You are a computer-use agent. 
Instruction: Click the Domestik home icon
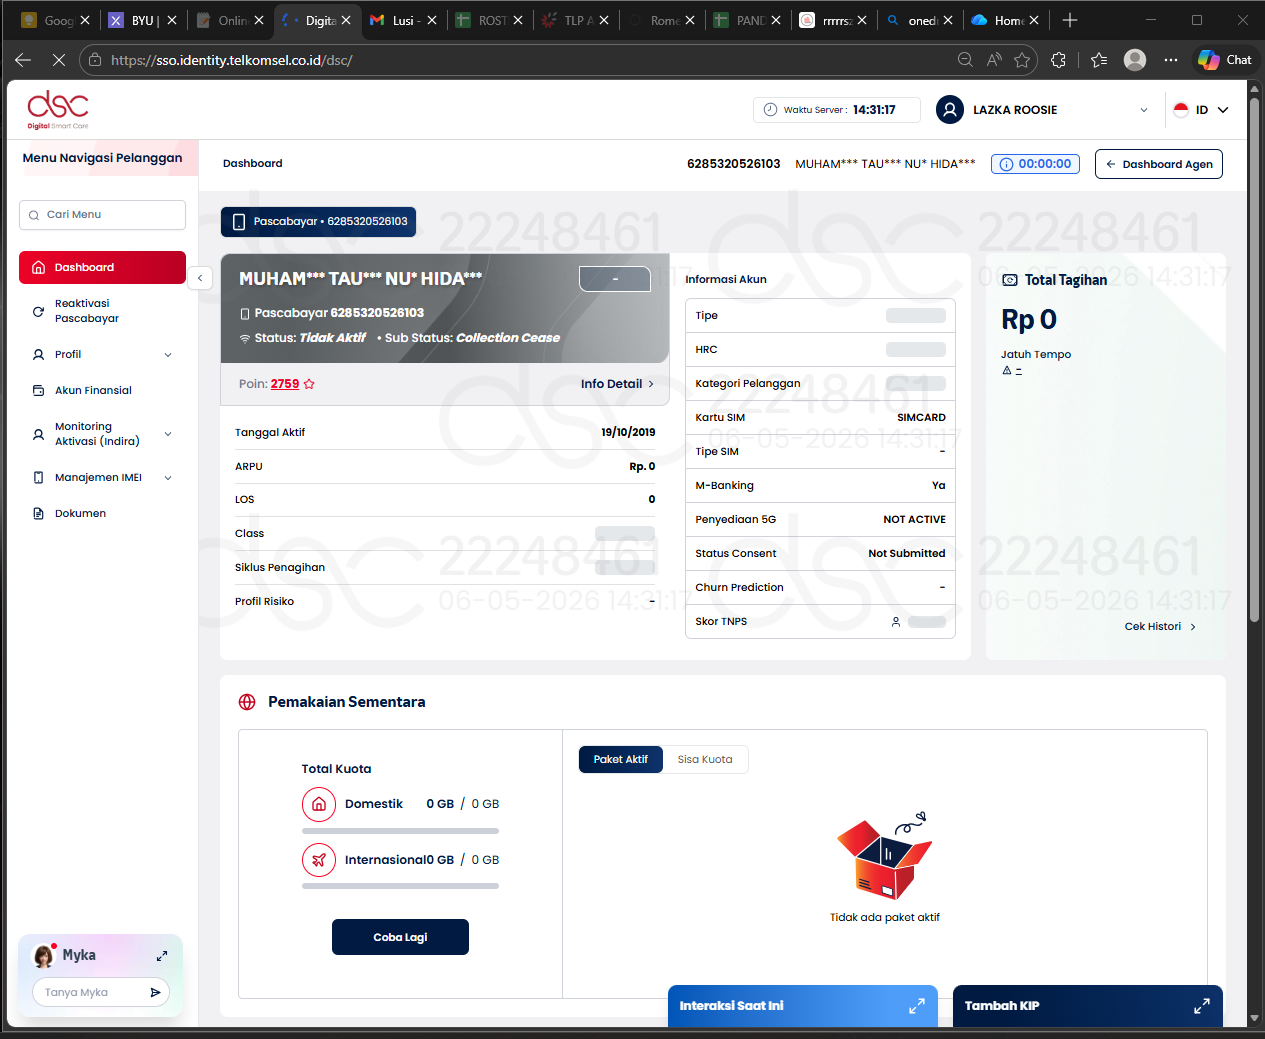(x=318, y=804)
